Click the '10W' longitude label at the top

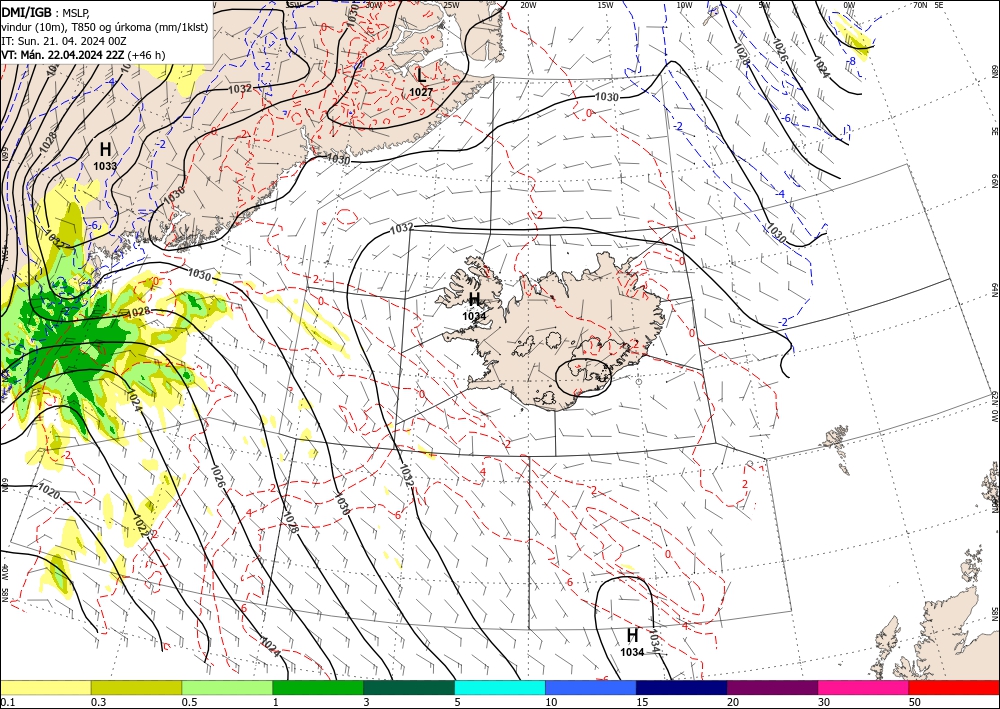684,5
